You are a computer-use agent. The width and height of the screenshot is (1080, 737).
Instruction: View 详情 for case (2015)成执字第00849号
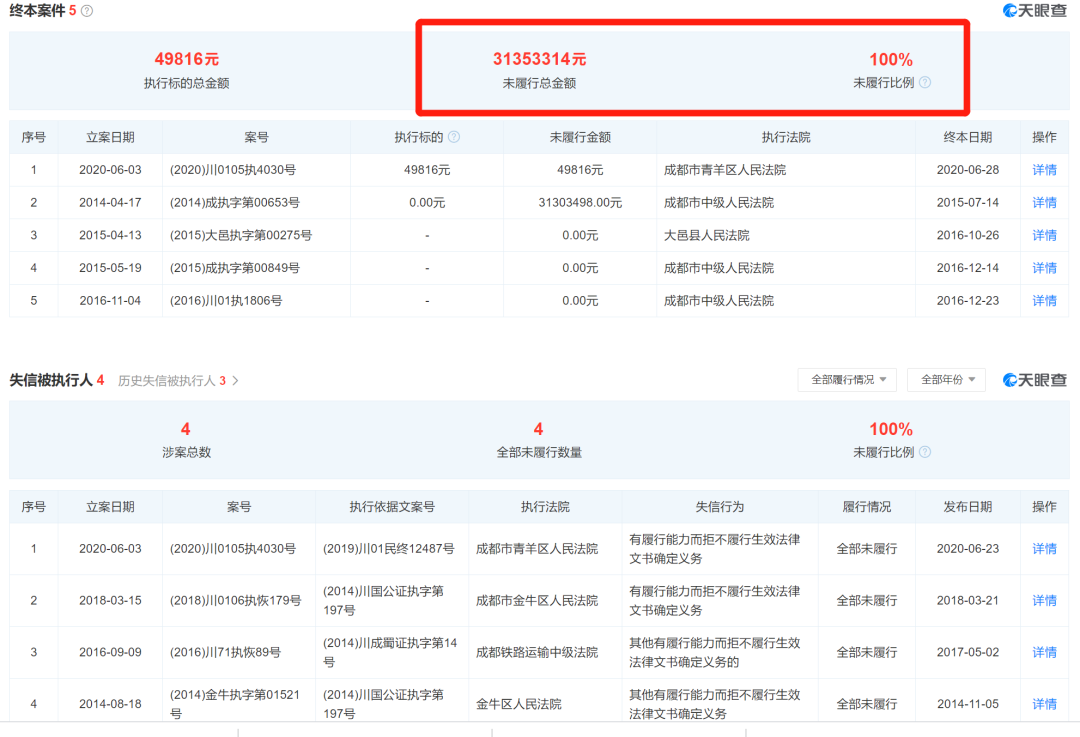point(1044,268)
